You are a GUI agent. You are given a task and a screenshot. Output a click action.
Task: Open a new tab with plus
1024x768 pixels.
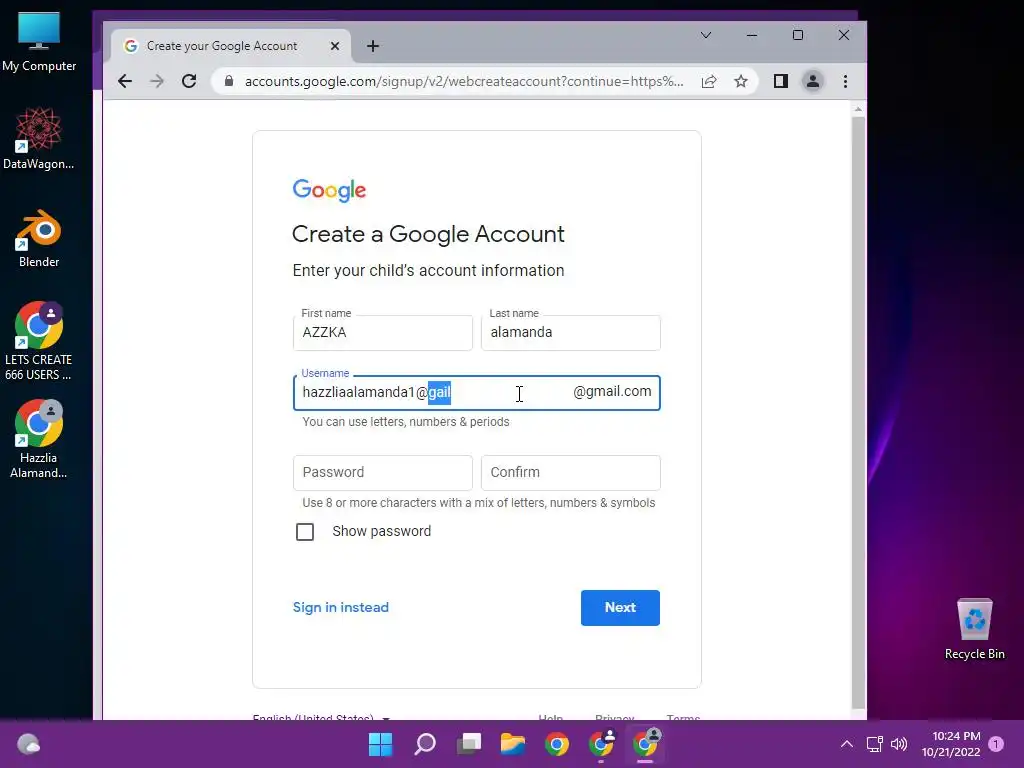[x=373, y=46]
